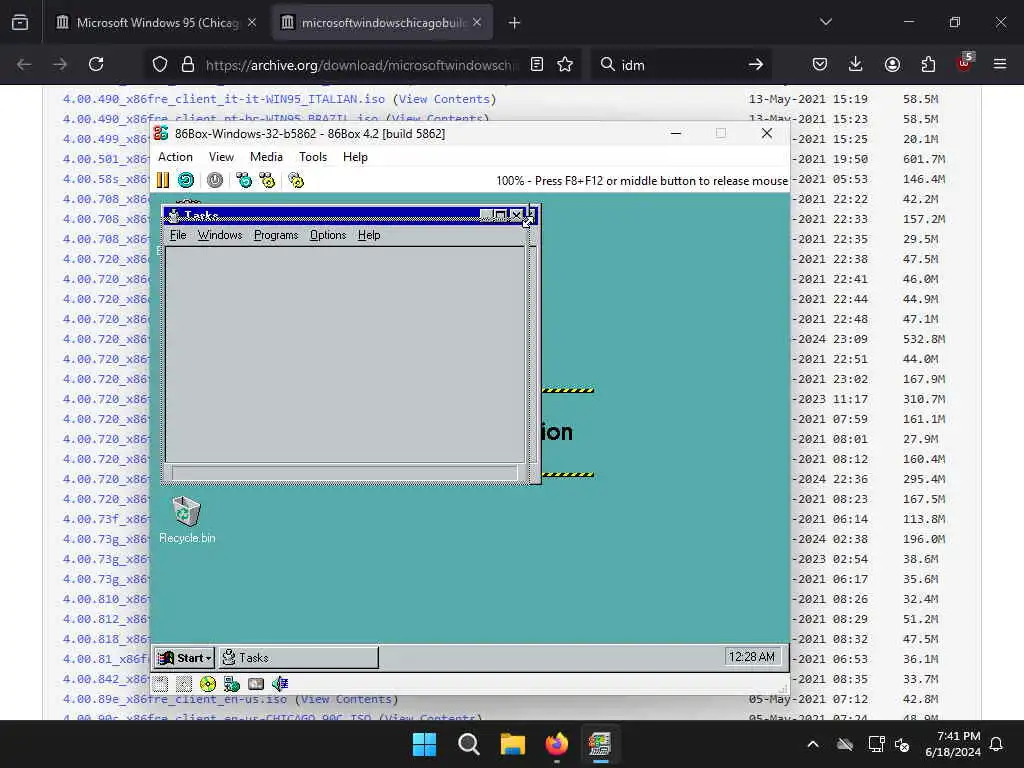The width and height of the screenshot is (1024, 768).
Task: Open File Explorer from taskbar
Action: pyautogui.click(x=513, y=744)
